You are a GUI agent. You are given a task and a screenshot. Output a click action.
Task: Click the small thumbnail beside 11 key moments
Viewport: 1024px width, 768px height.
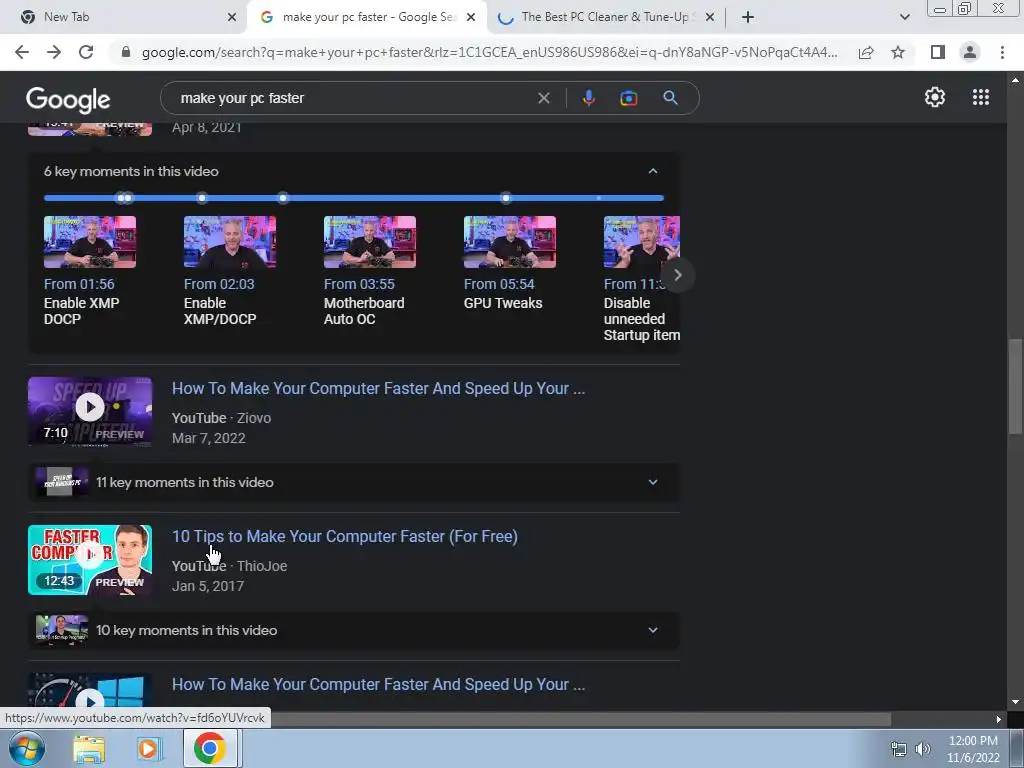point(61,483)
